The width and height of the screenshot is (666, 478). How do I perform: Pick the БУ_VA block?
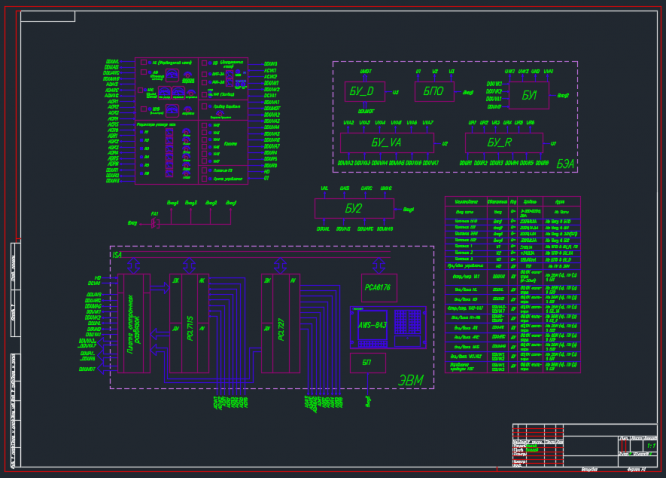[386, 142]
